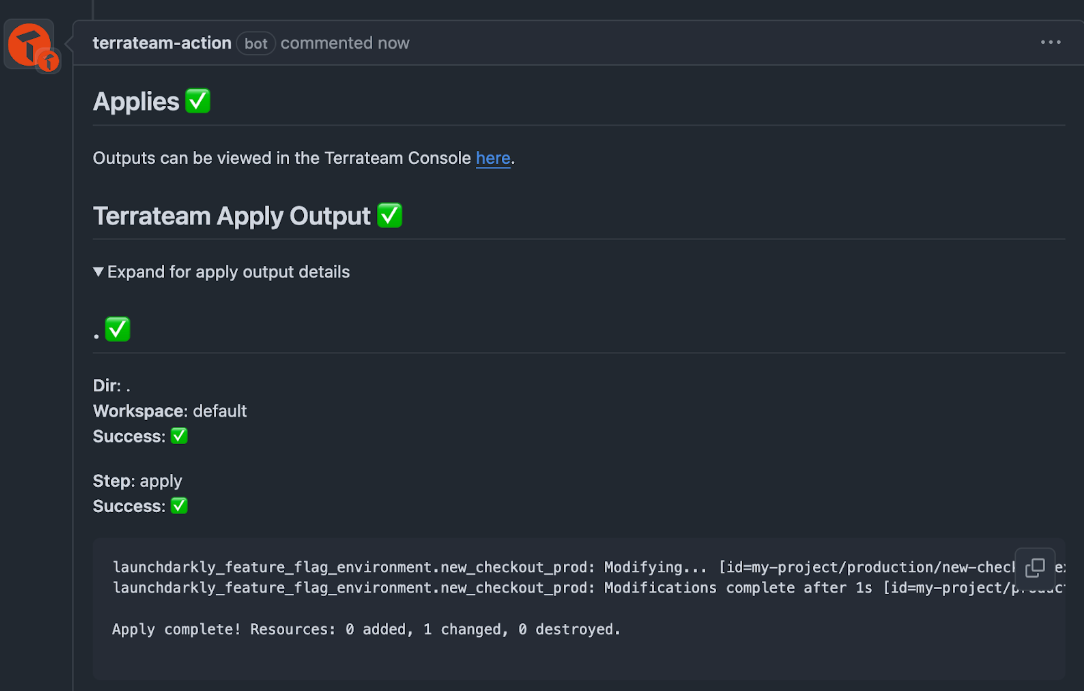The width and height of the screenshot is (1084, 691).
Task: Open the comment options three-dot menu
Action: (1050, 42)
